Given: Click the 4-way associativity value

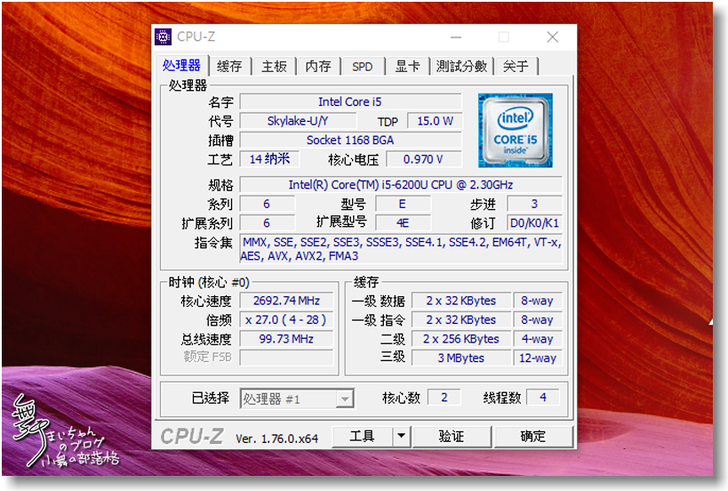Looking at the screenshot, I should 538,339.
